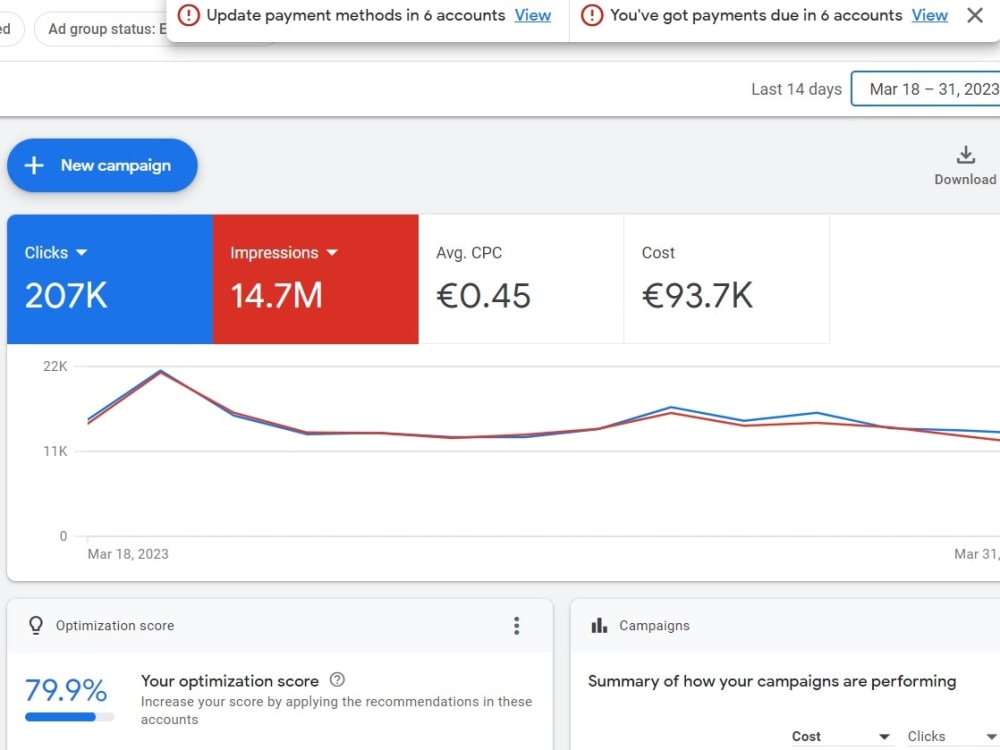Click the Campaigns bar chart icon
Screen dimensions: 1000x750
(599, 626)
